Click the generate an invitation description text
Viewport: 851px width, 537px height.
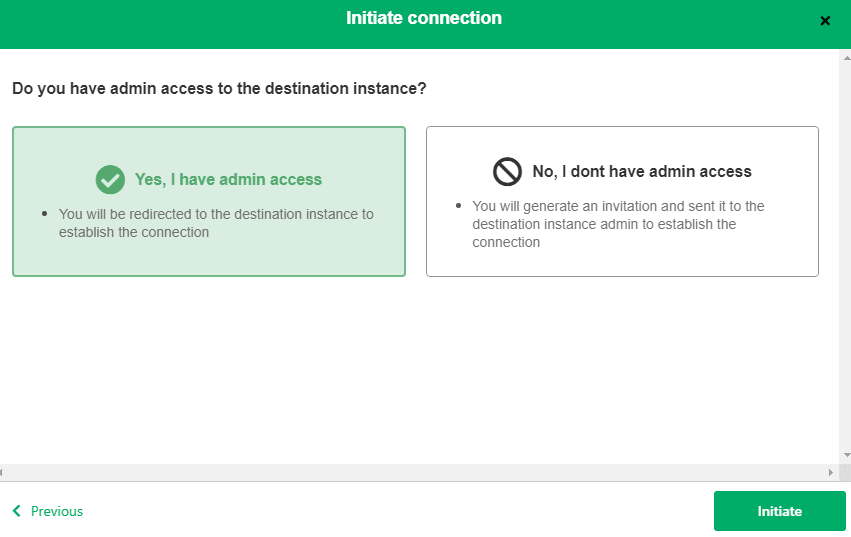pyautogui.click(x=618, y=224)
